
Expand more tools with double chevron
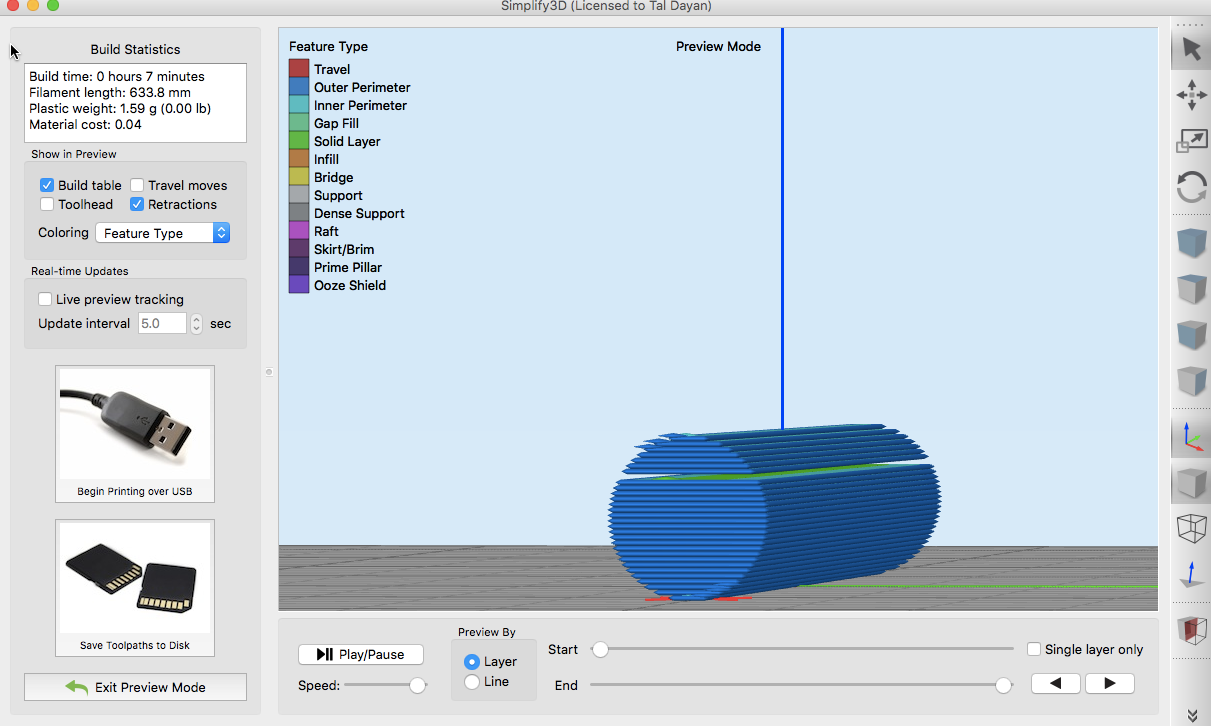coord(1192,714)
